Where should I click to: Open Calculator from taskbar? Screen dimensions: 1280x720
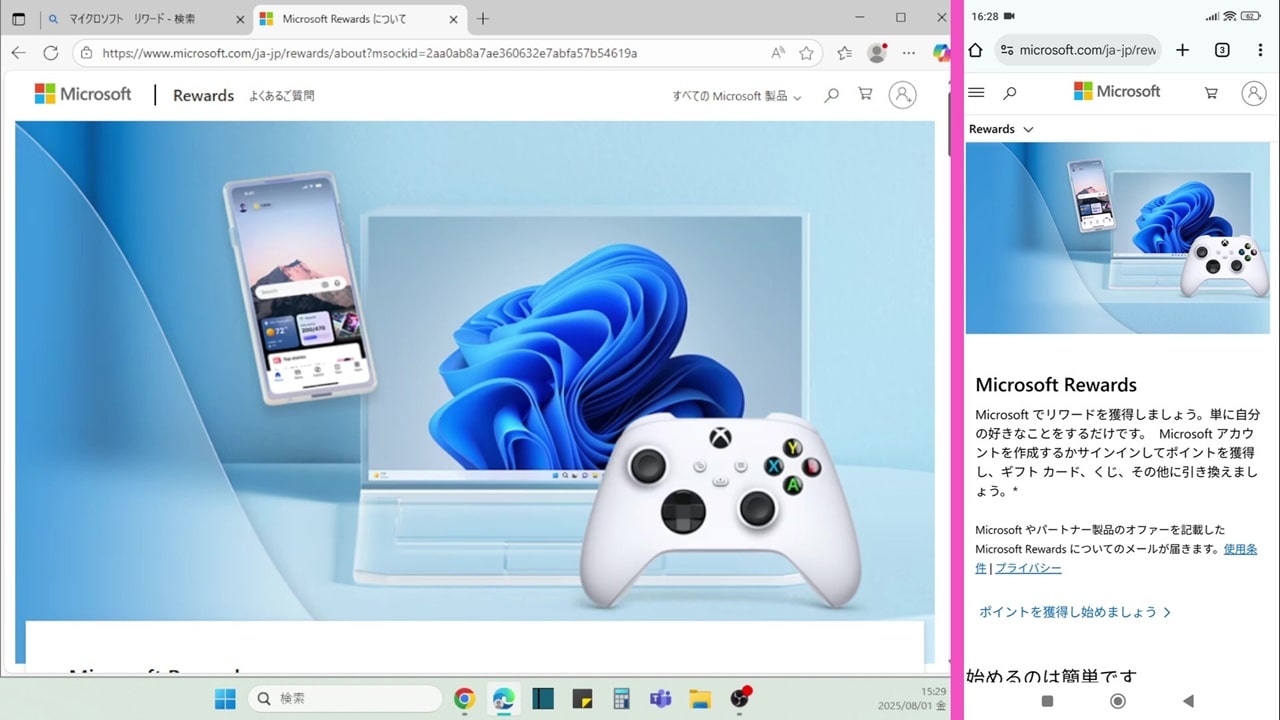click(x=621, y=699)
